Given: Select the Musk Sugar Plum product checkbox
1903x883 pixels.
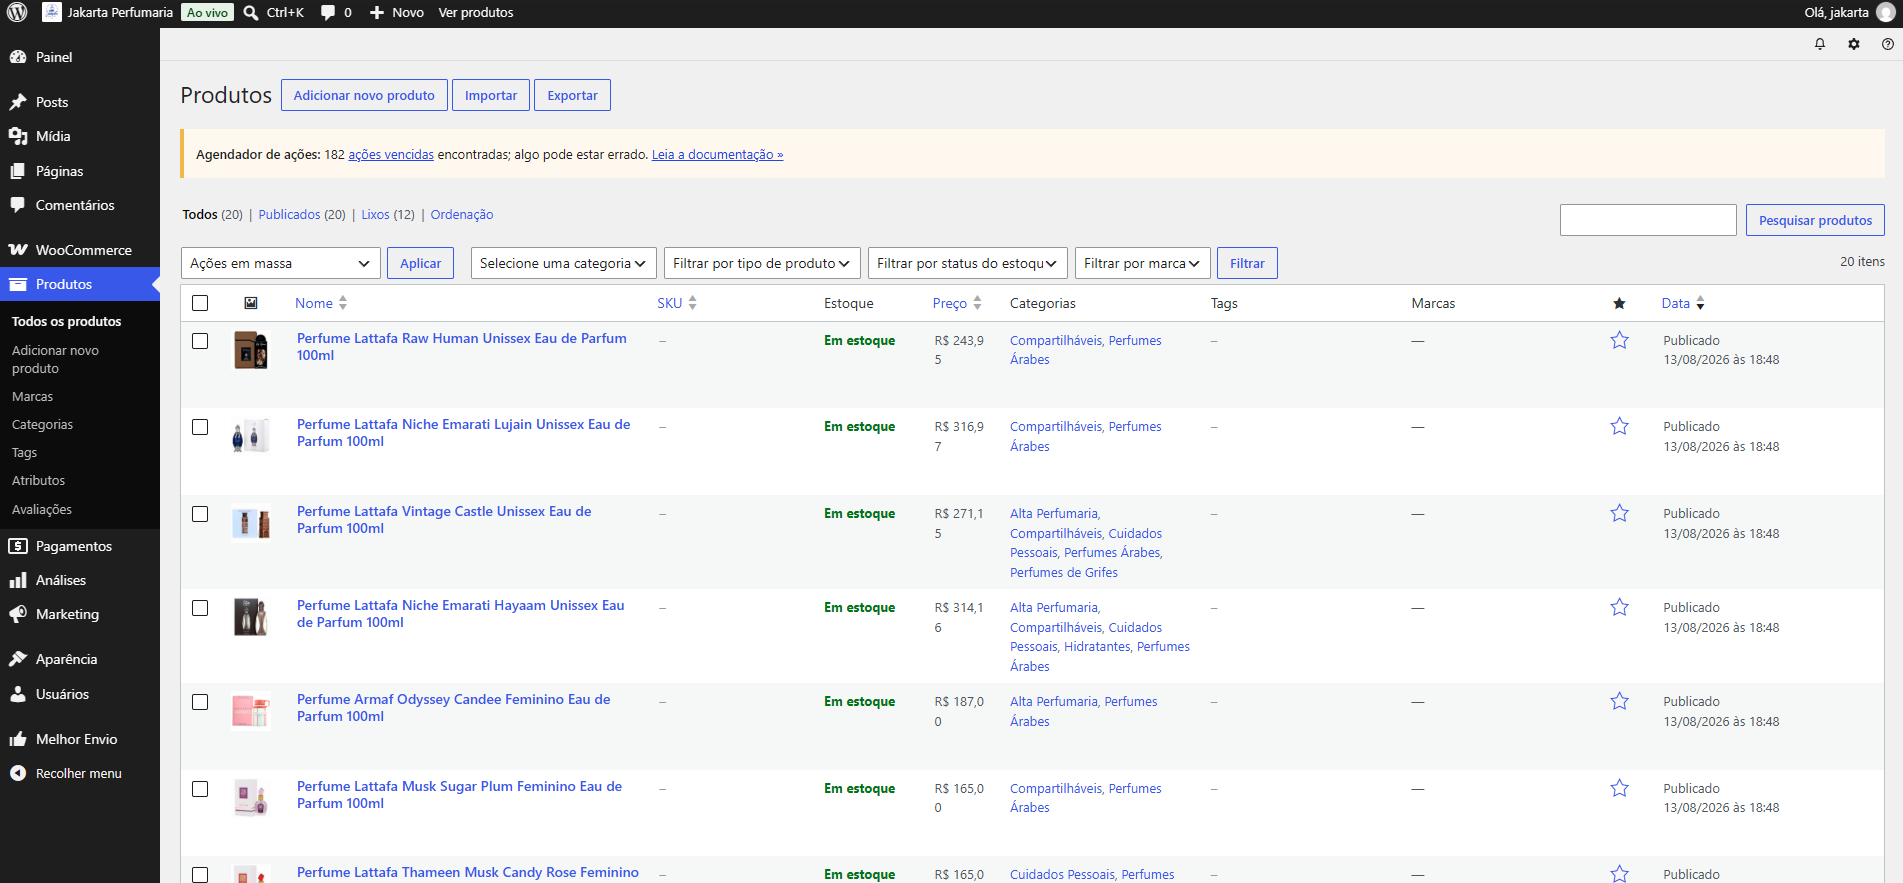Looking at the screenshot, I should coord(200,789).
